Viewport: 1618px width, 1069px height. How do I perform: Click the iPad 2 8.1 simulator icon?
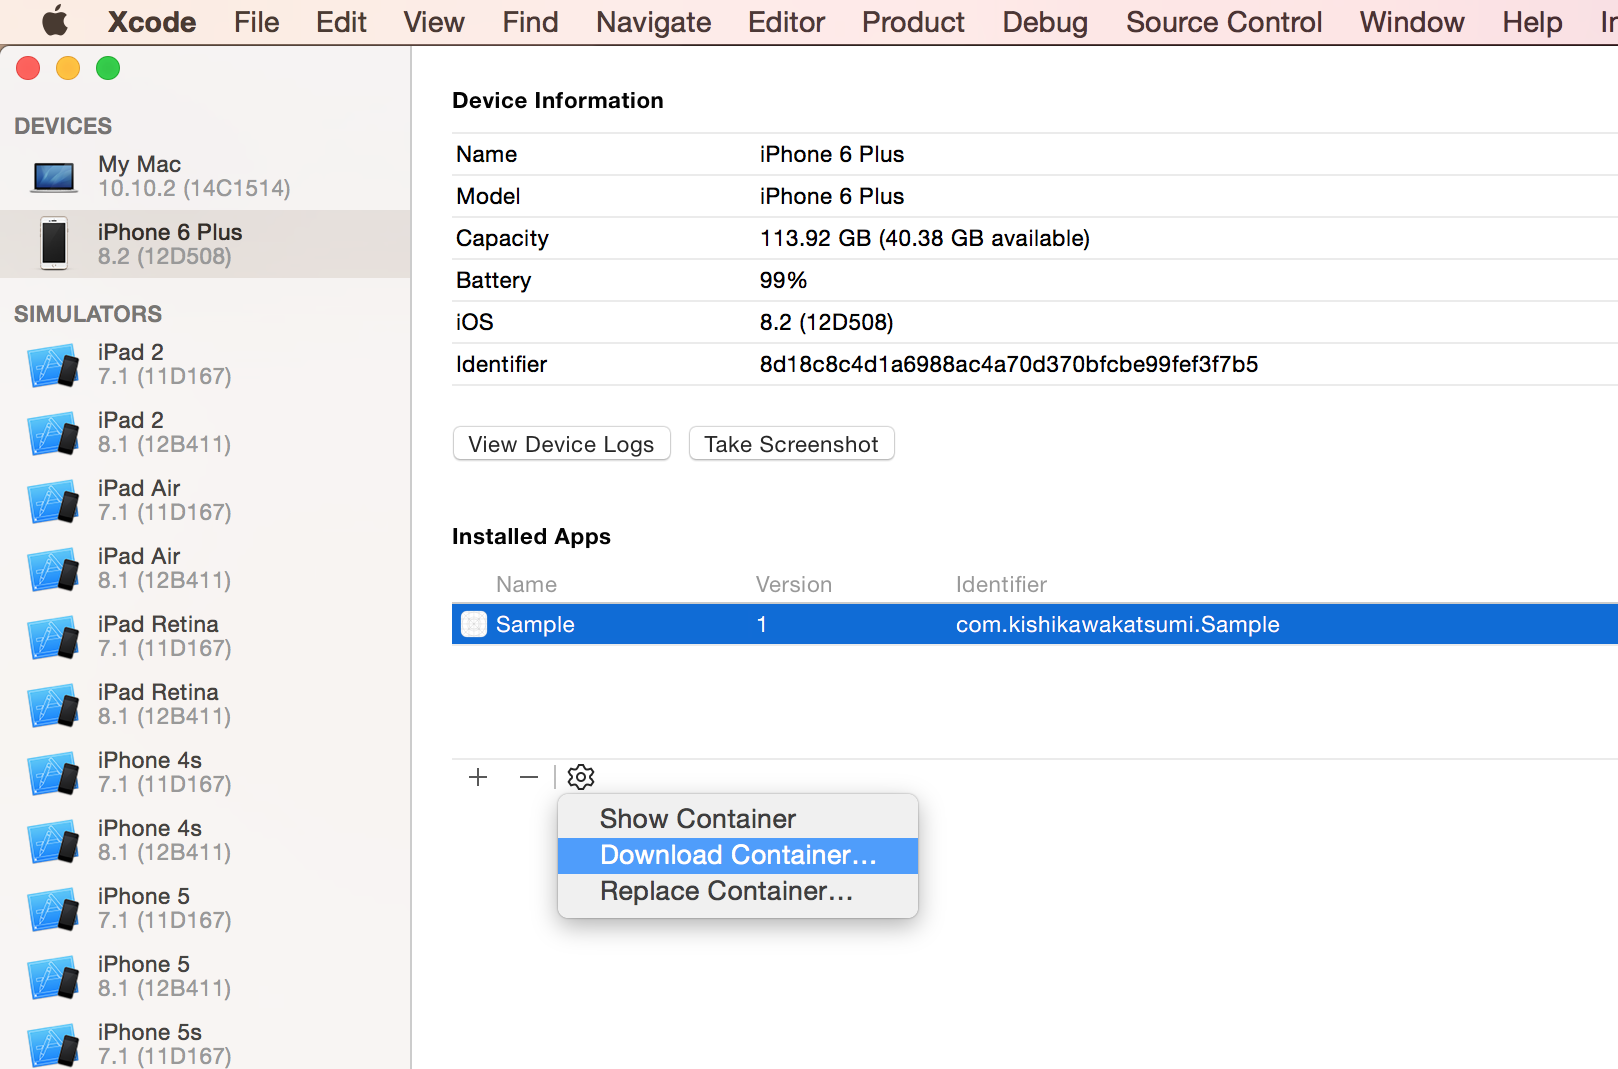coord(54,433)
